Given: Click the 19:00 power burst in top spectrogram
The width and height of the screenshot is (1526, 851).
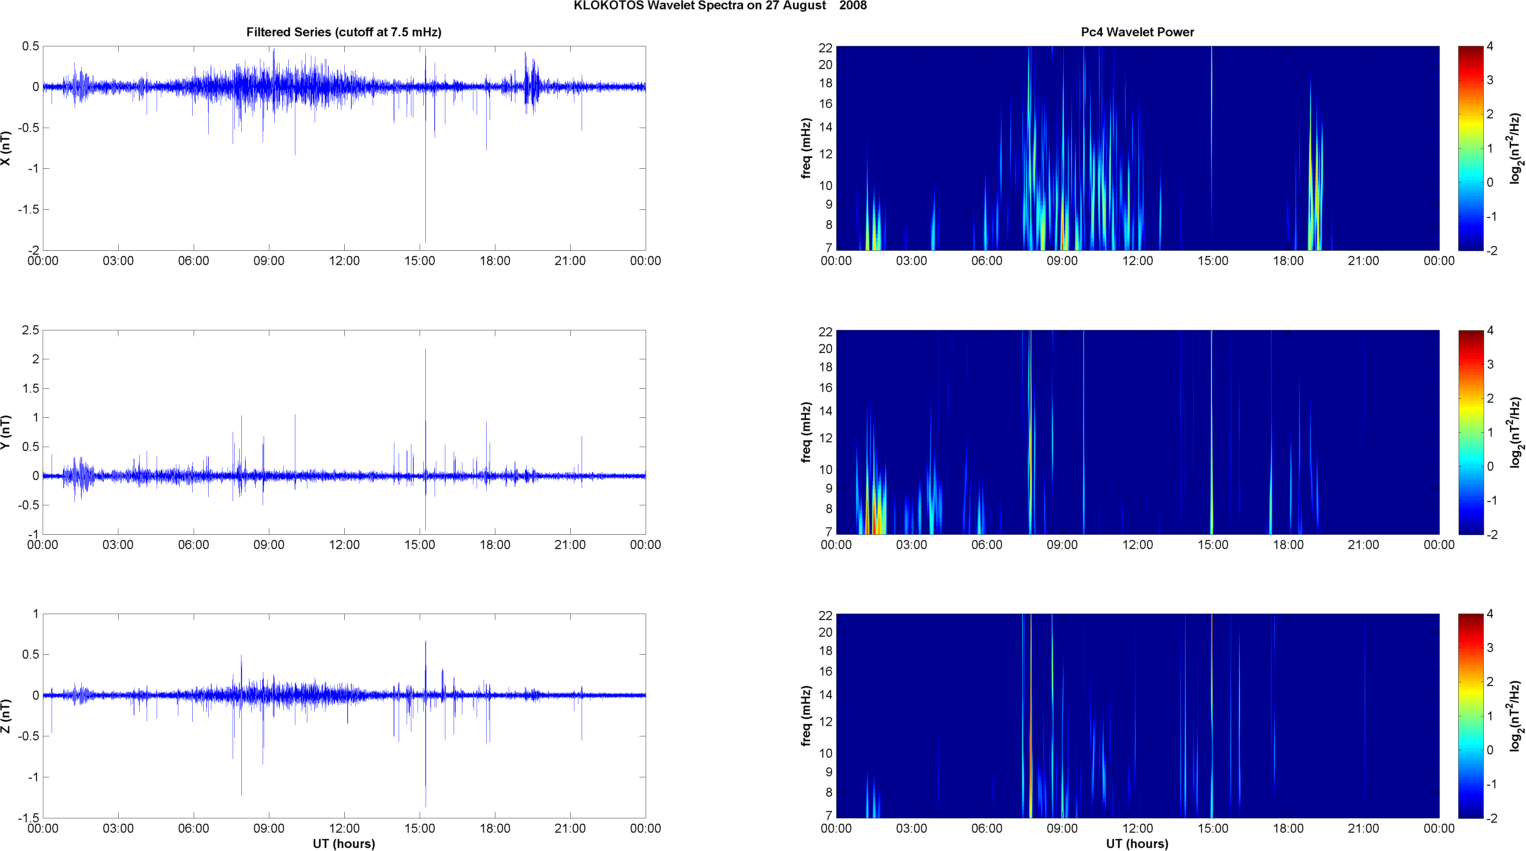Looking at the screenshot, I should (x=1315, y=200).
